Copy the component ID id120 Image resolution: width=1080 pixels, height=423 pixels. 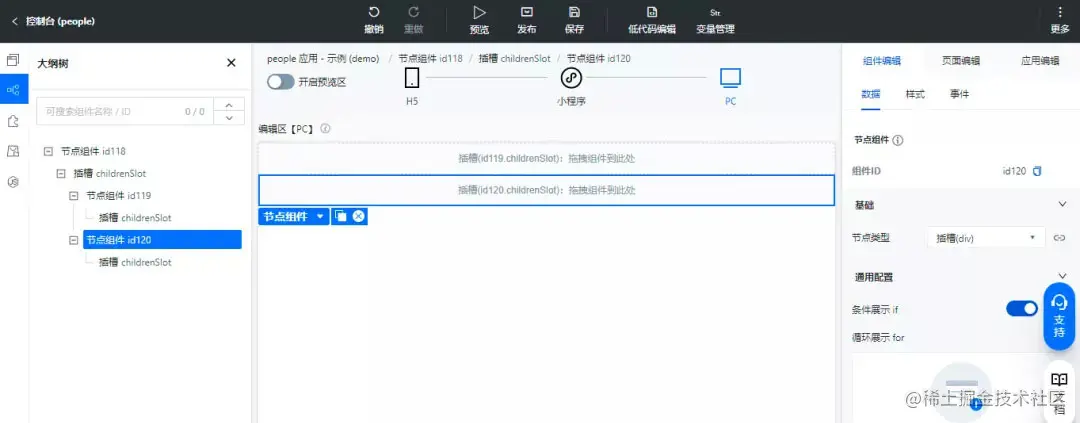tap(1037, 171)
